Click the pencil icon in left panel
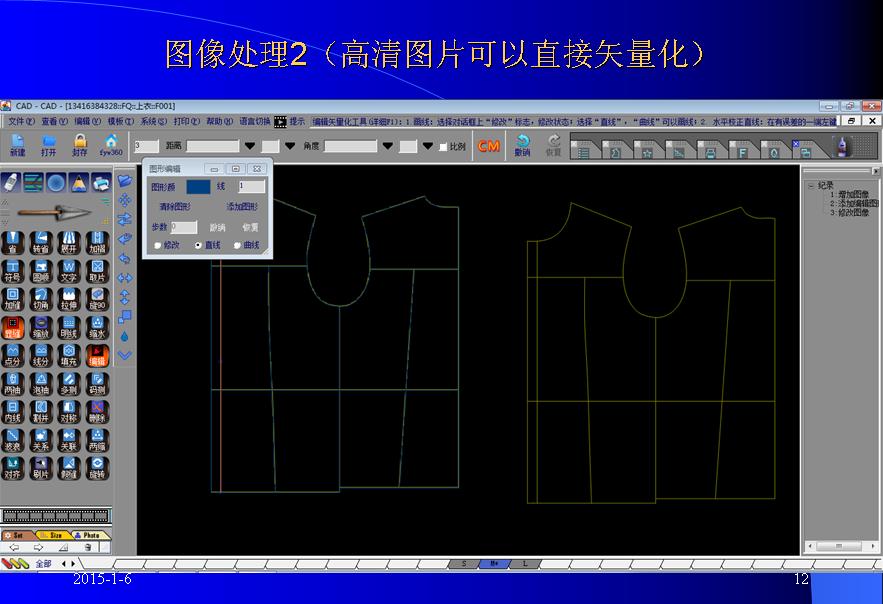Image resolution: width=883 pixels, height=604 pixels. point(79,182)
